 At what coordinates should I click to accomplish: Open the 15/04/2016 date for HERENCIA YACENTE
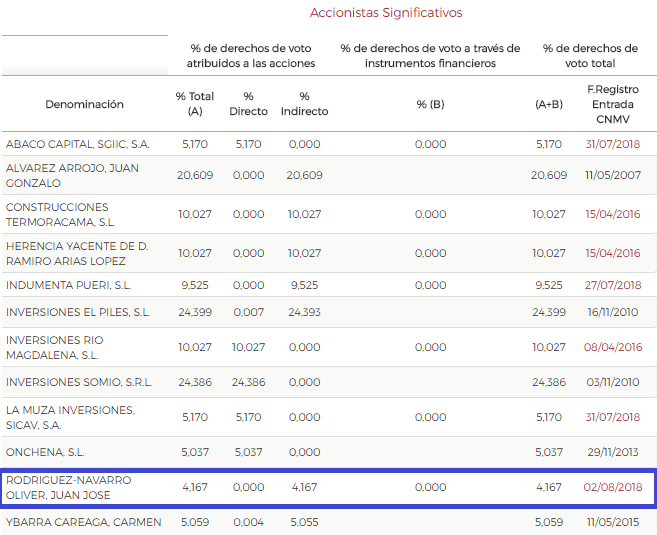pyautogui.click(x=613, y=253)
